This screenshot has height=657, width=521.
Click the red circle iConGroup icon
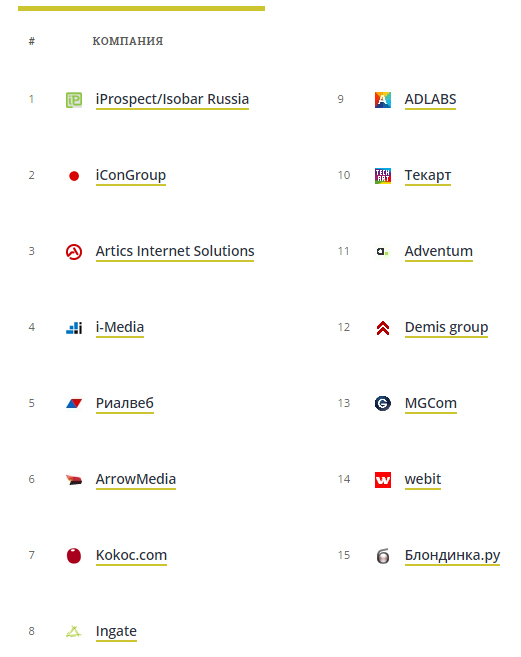[x=74, y=176]
